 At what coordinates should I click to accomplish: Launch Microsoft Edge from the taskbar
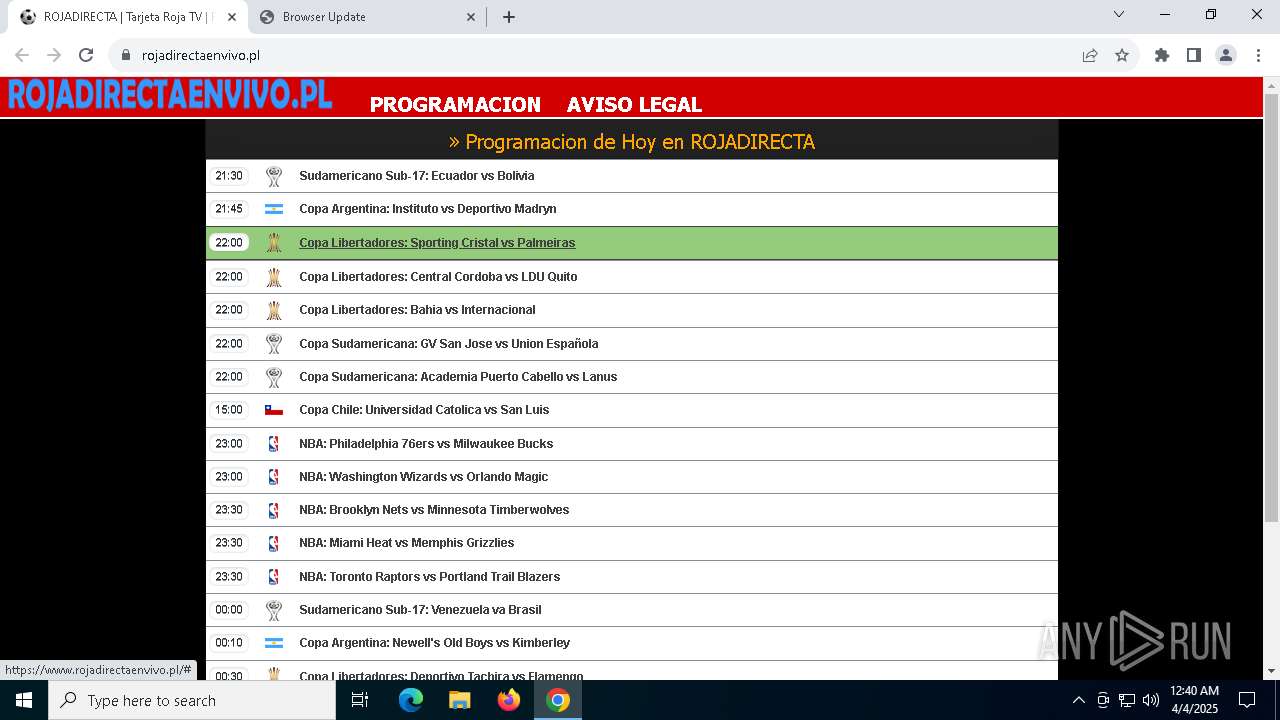coord(411,700)
